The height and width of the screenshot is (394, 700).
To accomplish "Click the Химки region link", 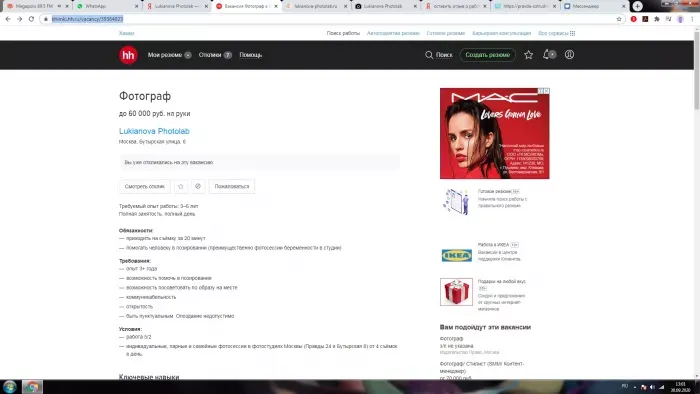I will (126, 33).
